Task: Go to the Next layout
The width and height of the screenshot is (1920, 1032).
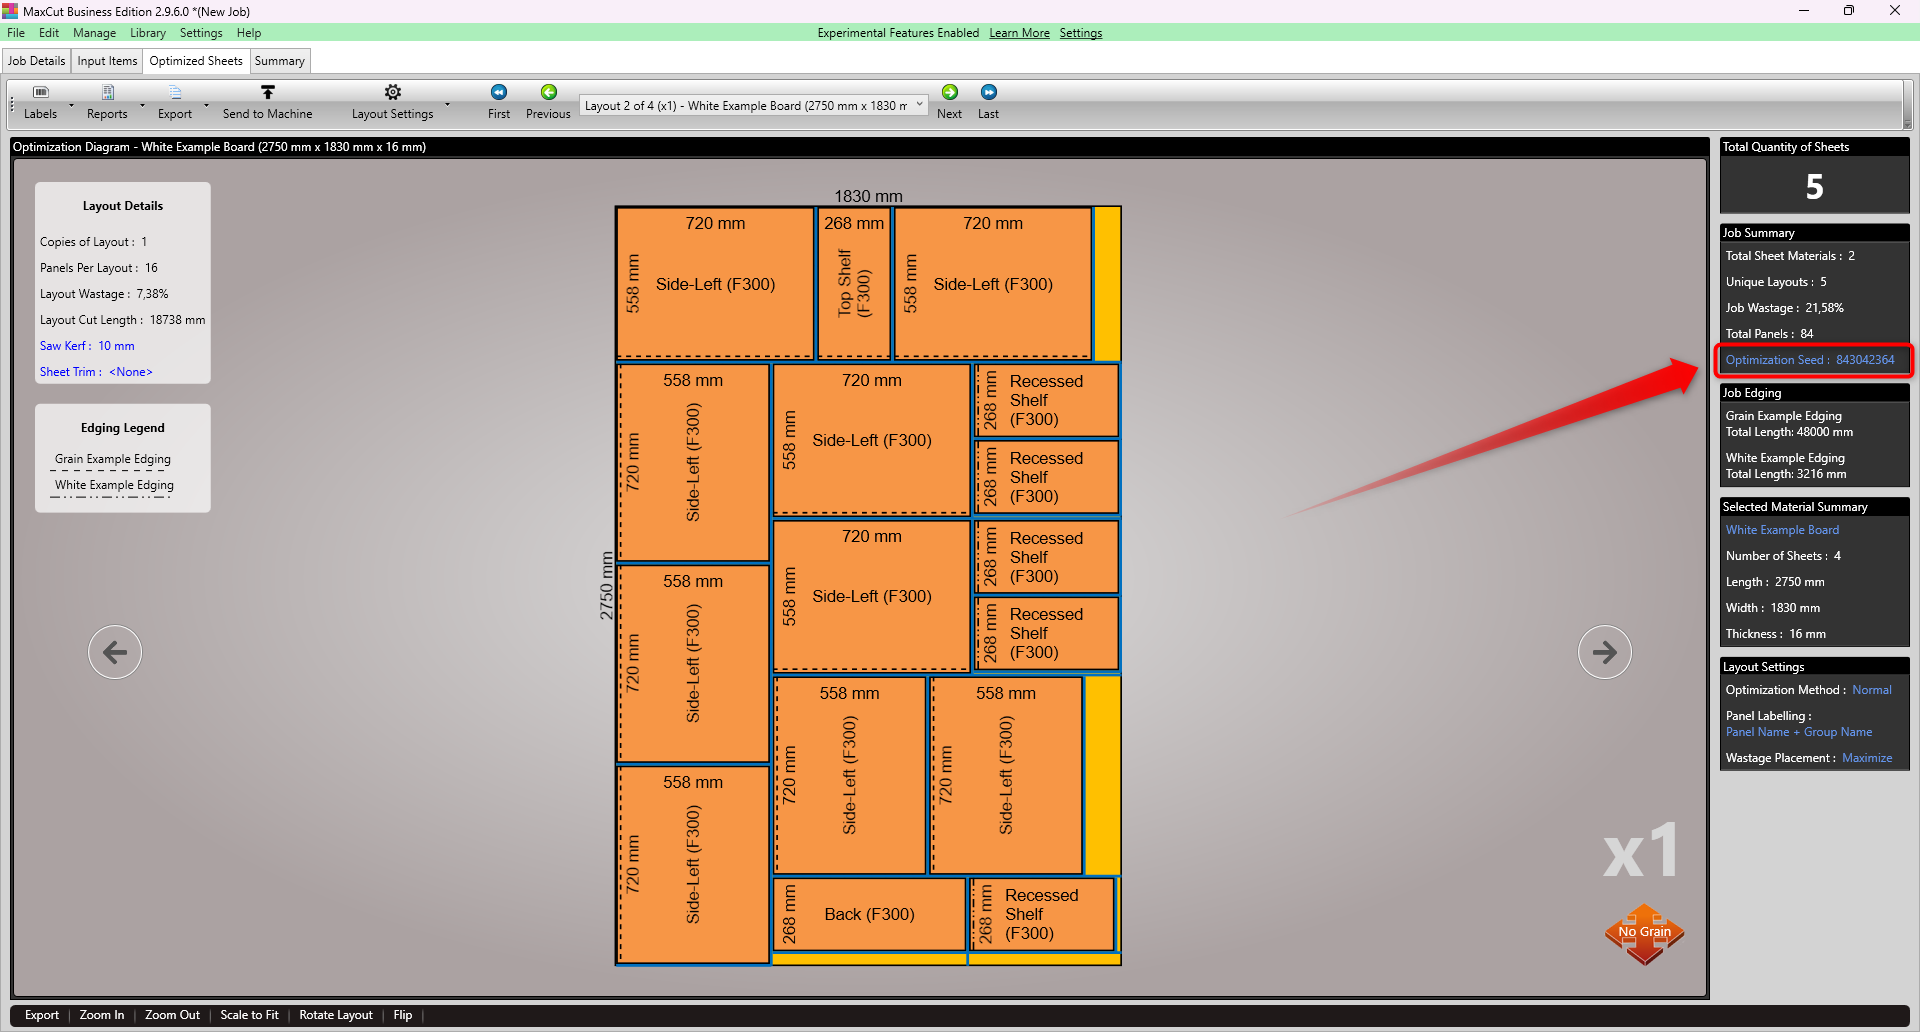Action: [949, 103]
